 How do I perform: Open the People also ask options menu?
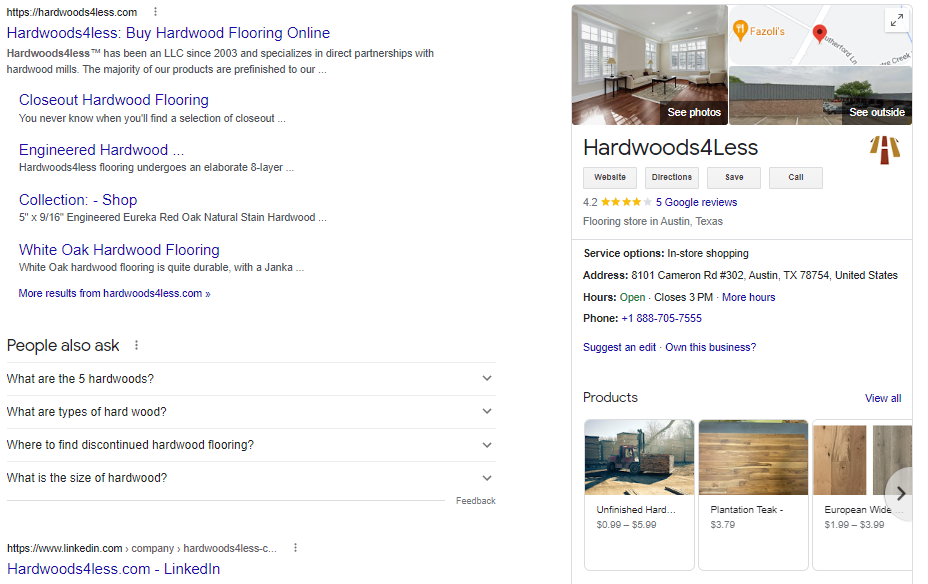(136, 345)
